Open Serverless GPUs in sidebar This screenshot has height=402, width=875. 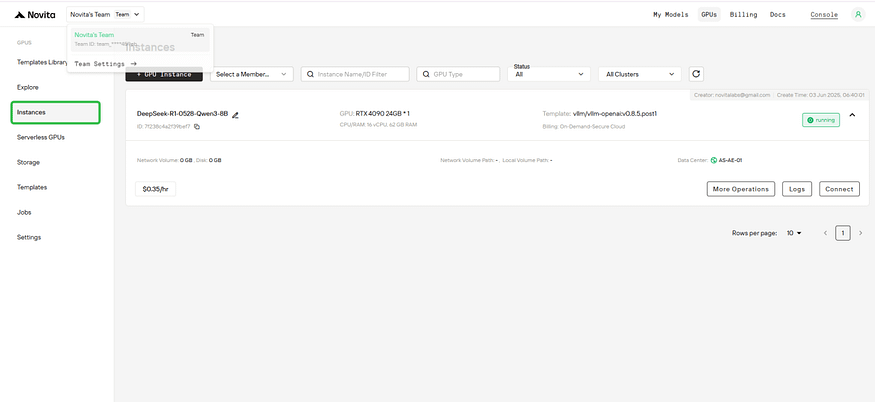(x=41, y=137)
